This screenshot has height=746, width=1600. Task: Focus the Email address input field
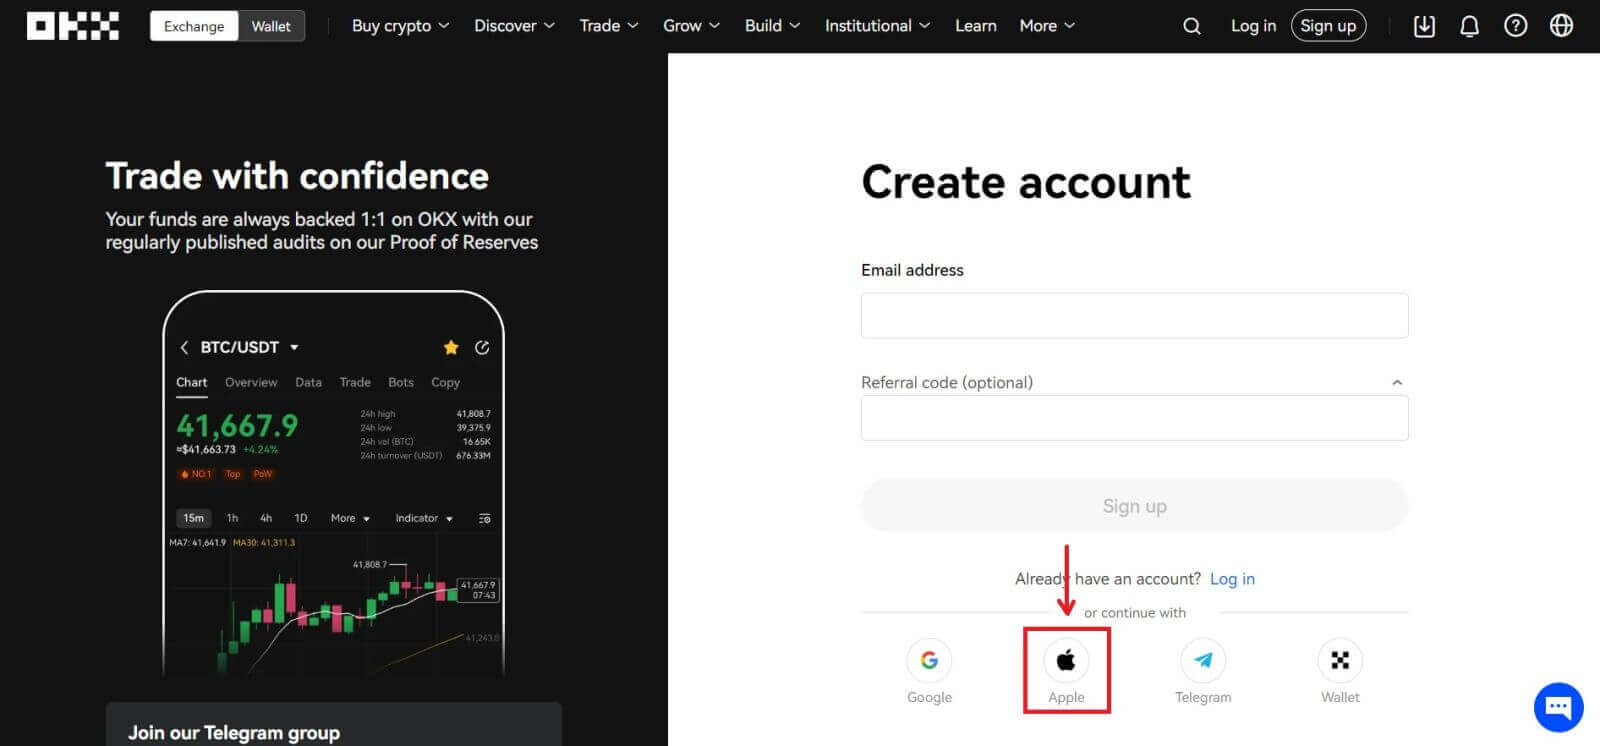[x=1134, y=316]
